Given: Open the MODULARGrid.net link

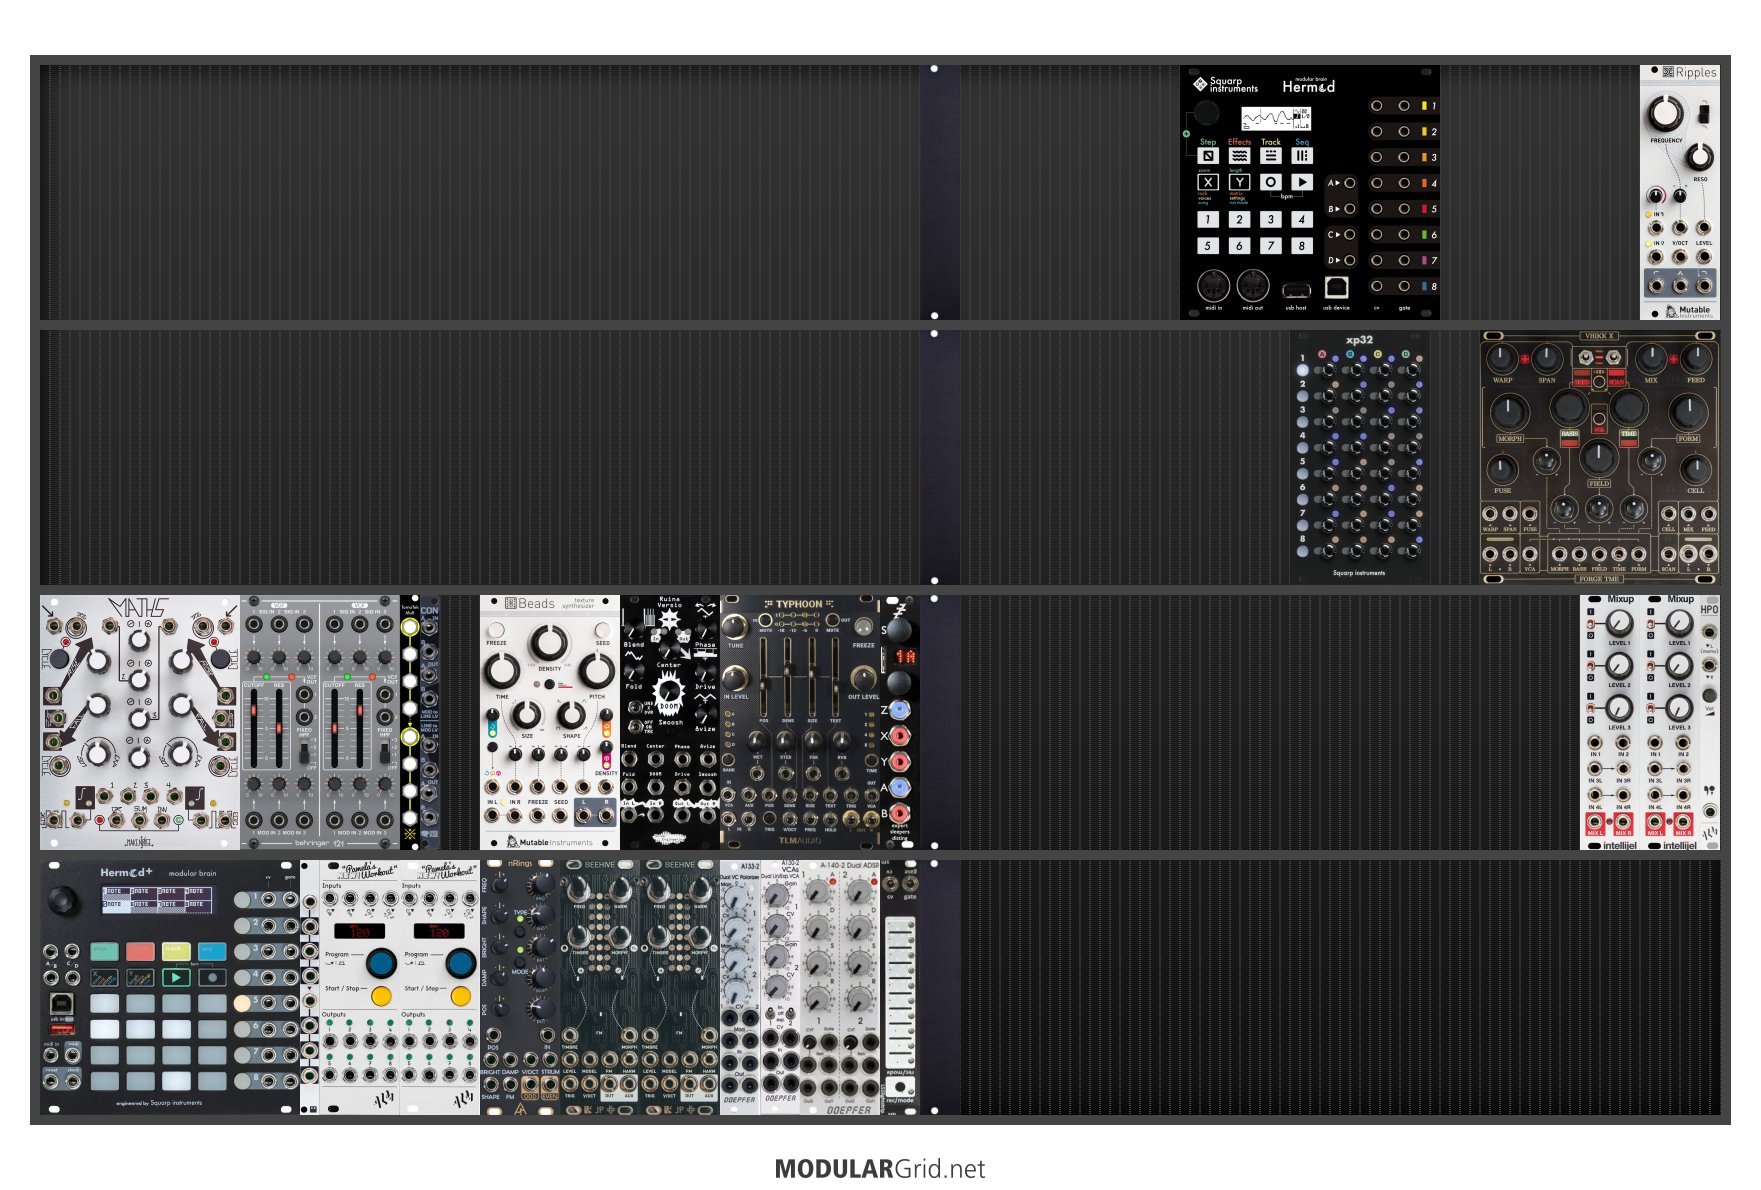Looking at the screenshot, I should pos(880,1169).
